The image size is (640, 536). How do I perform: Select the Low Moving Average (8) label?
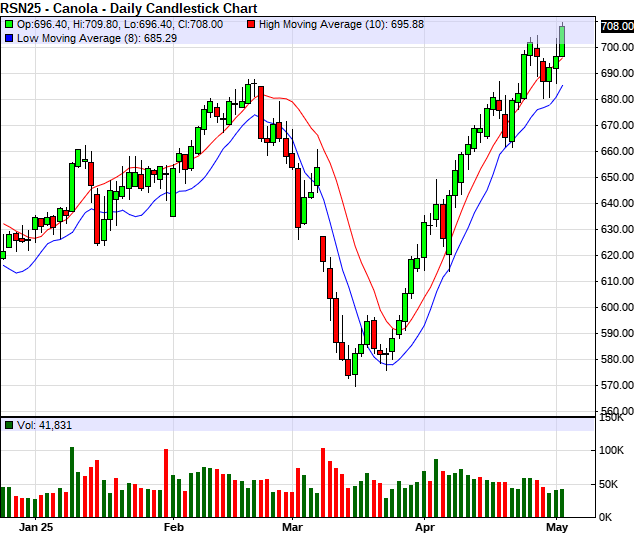81,37
